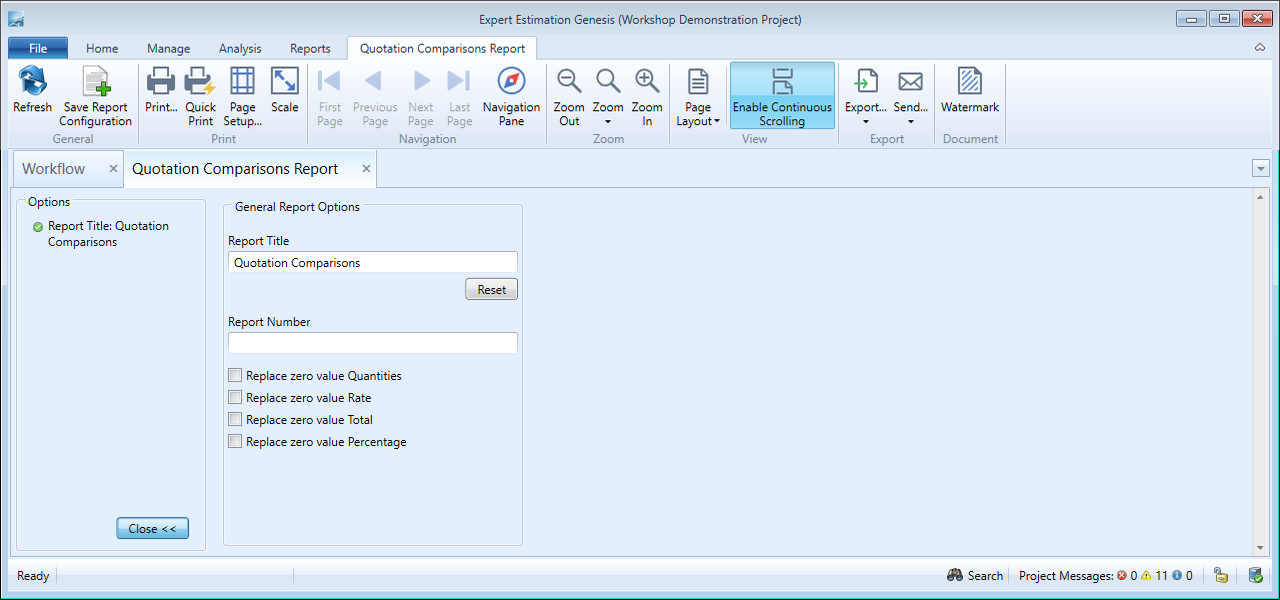Viewport: 1280px width, 600px height.
Task: Click into the Report Number field
Action: (x=372, y=343)
